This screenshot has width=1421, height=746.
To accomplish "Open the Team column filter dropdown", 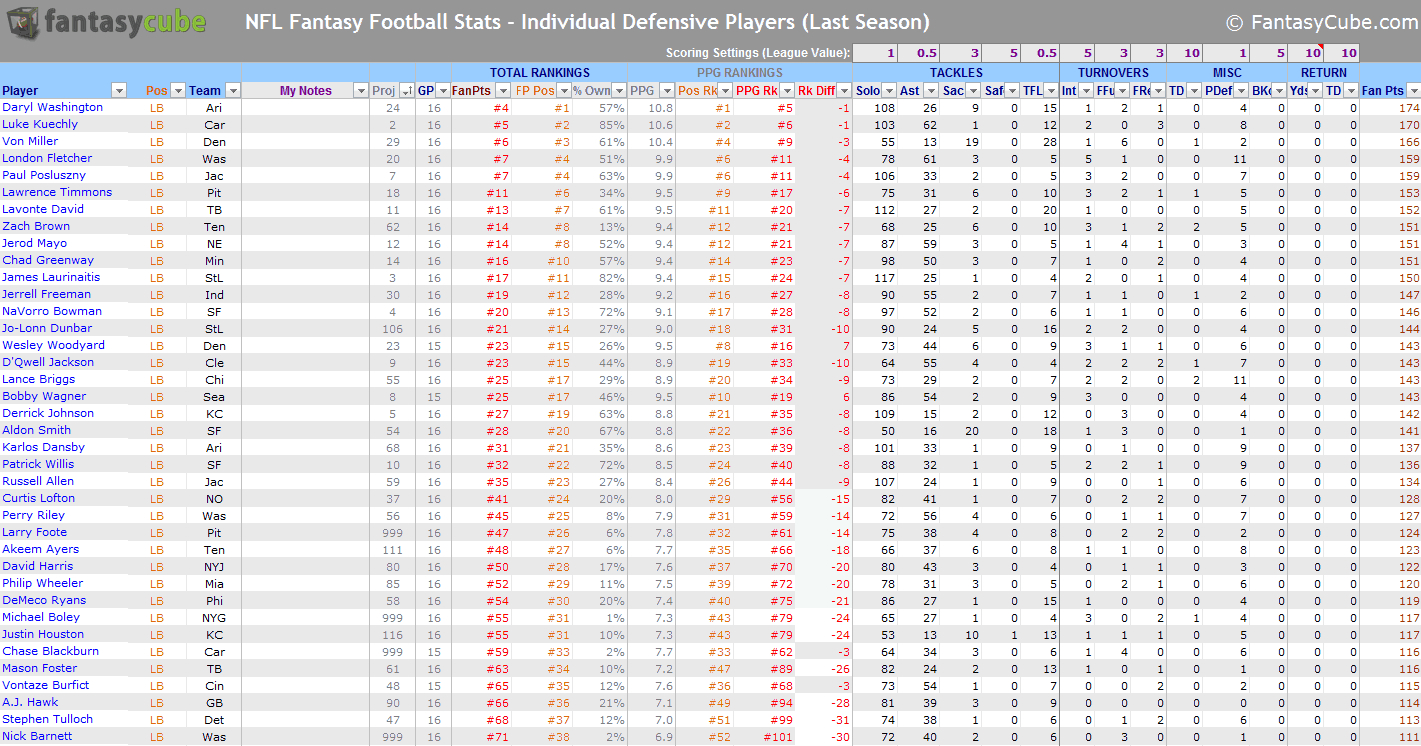I will tap(233, 91).
